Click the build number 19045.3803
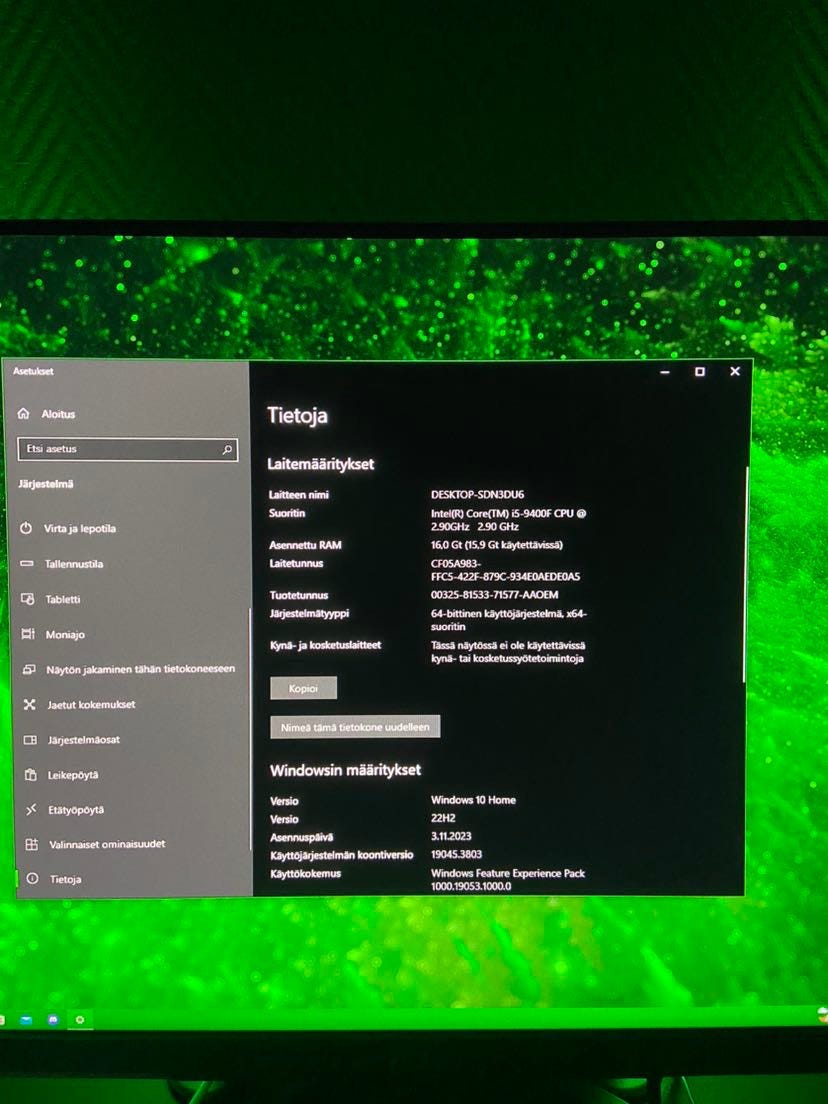Viewport: 828px width, 1104px height. pyautogui.click(x=456, y=854)
